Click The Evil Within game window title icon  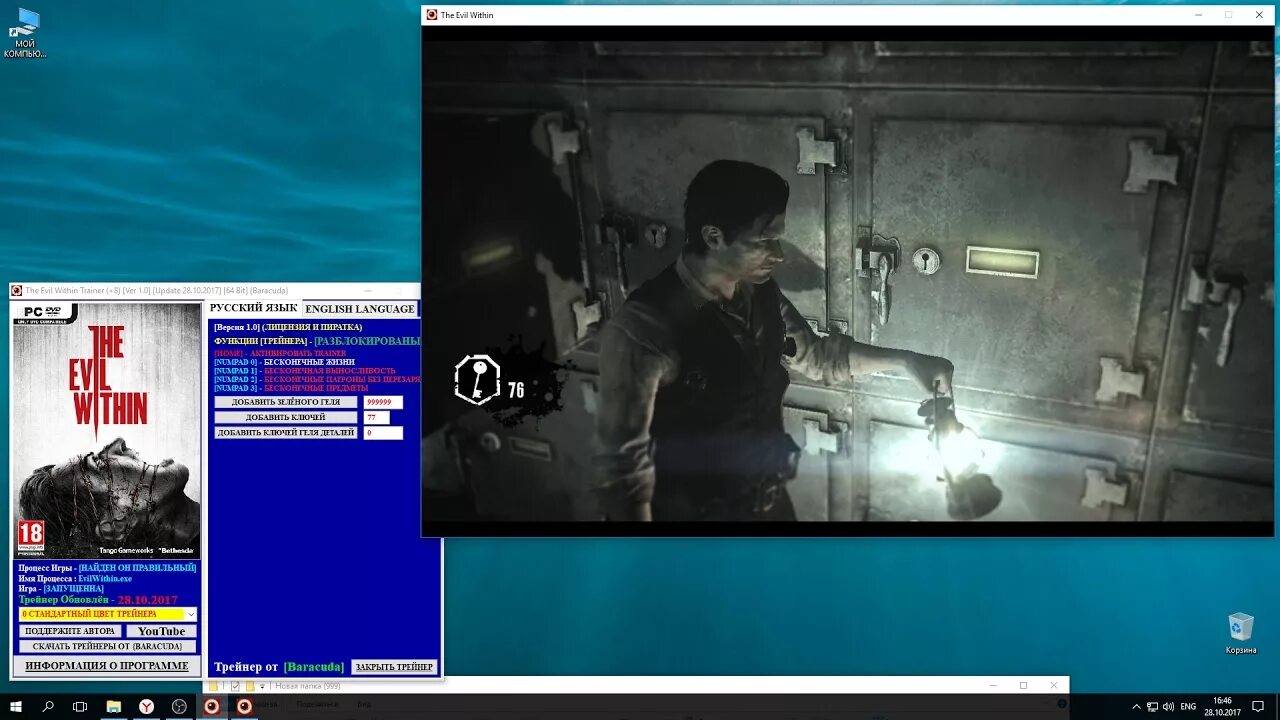(432, 15)
